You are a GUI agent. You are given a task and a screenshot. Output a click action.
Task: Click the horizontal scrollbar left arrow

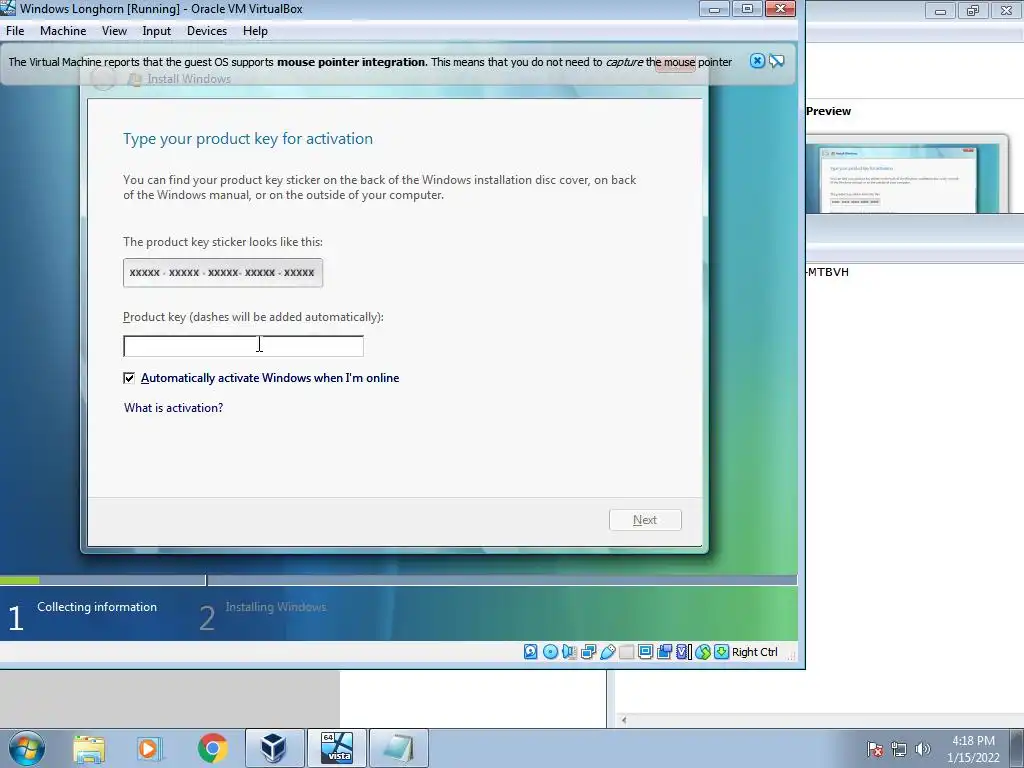point(624,720)
